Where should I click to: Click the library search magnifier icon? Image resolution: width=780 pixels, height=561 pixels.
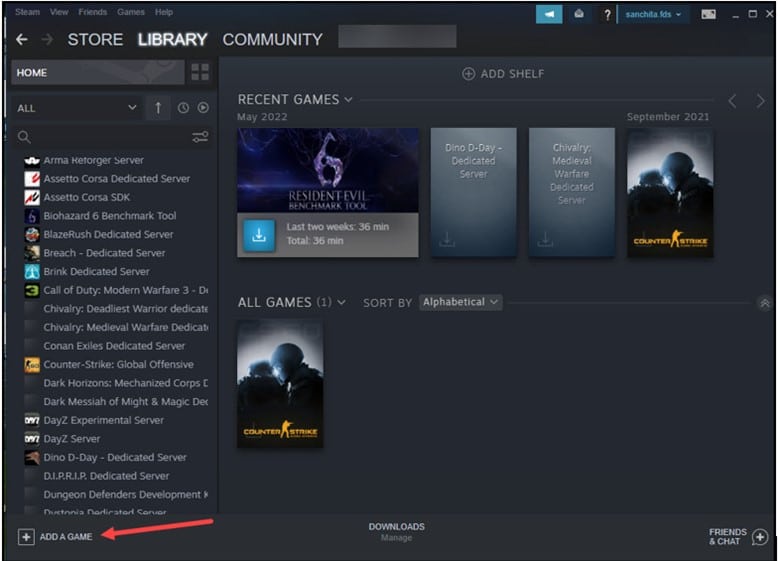tap(24, 137)
